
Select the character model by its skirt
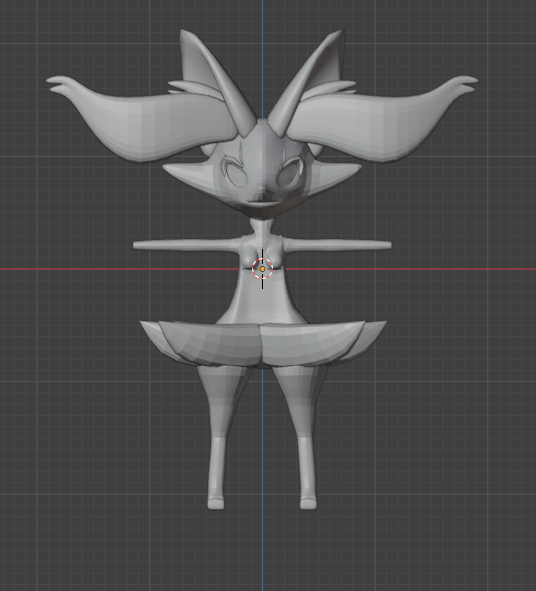pos(263,344)
